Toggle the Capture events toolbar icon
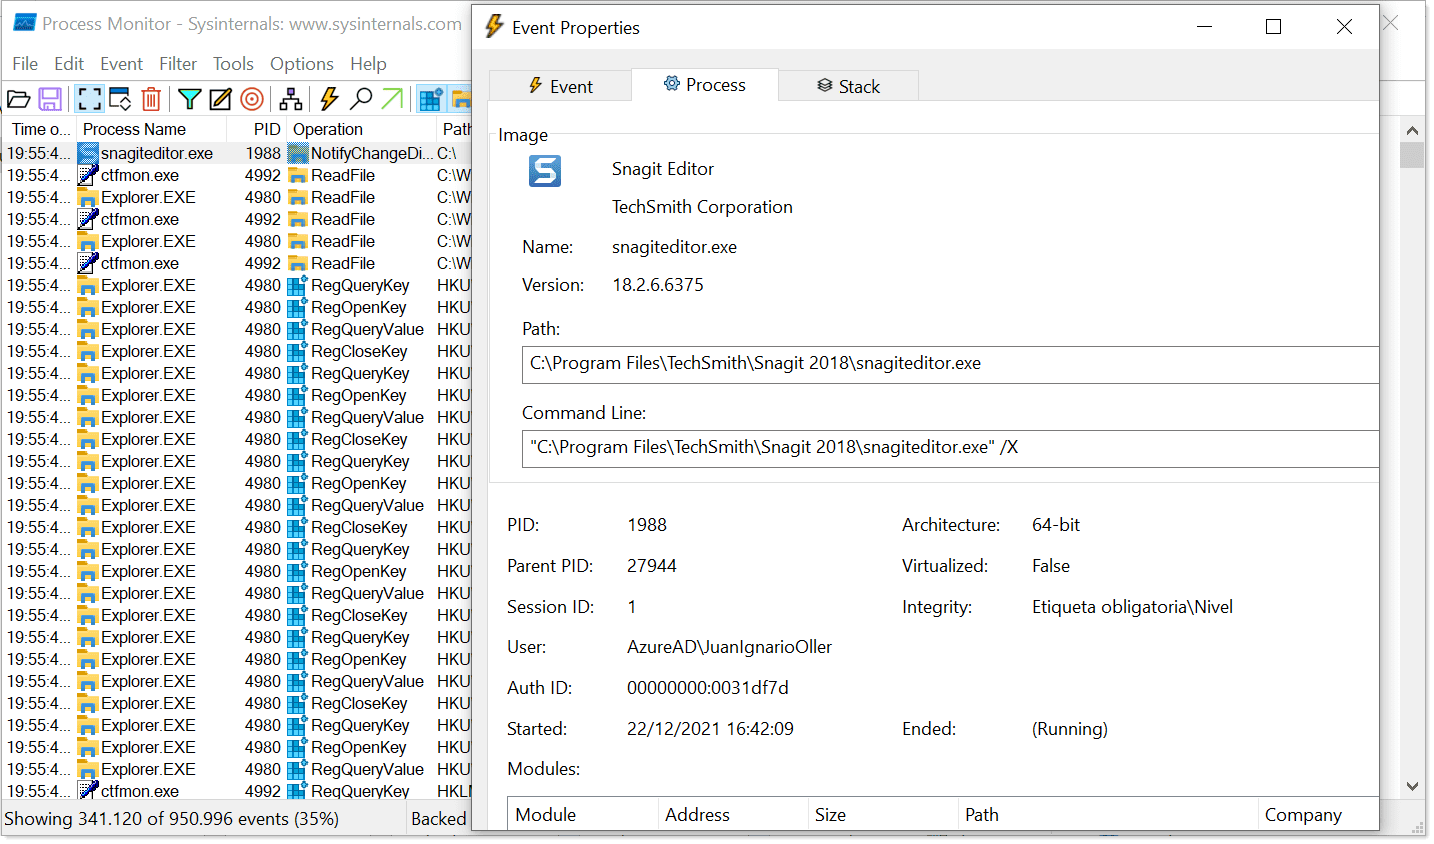Viewport: 1434px width, 844px height. [90, 99]
